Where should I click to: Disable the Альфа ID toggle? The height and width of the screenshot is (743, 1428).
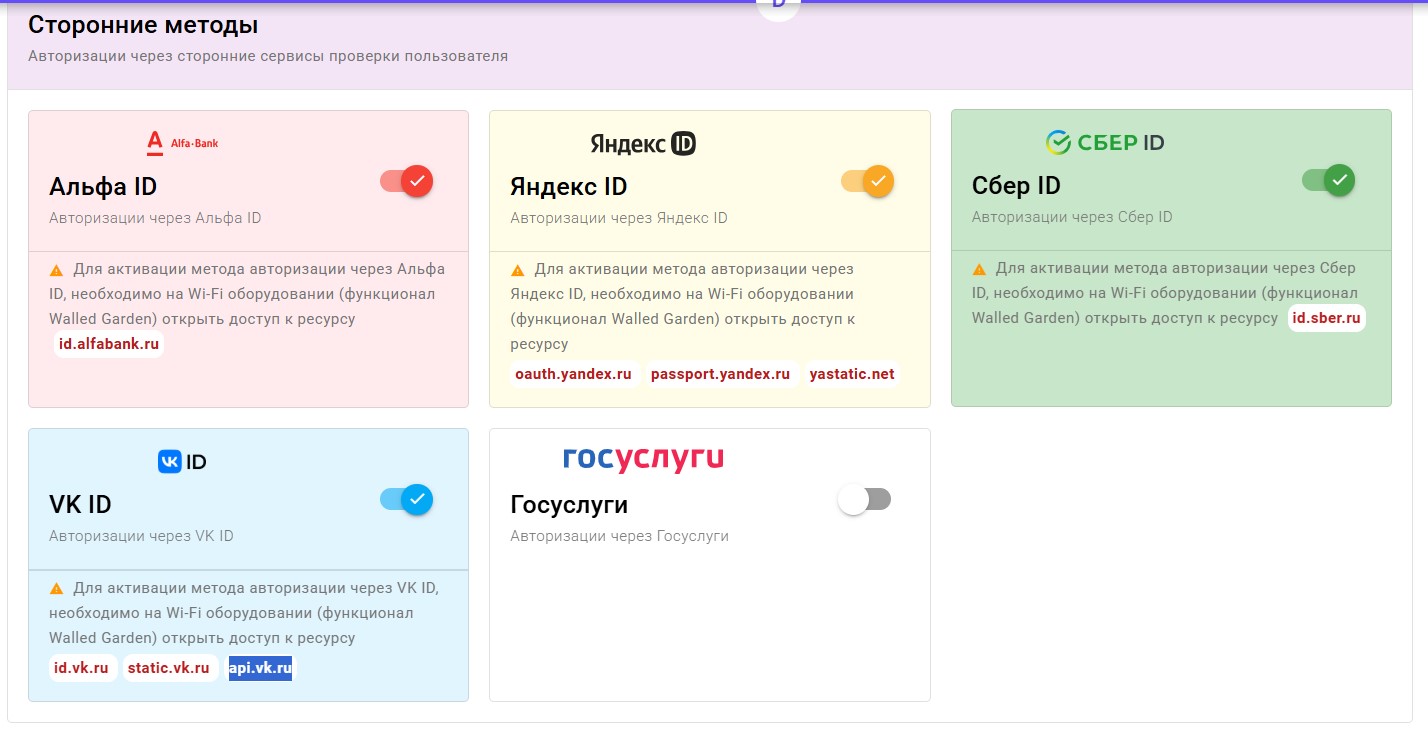[x=406, y=181]
